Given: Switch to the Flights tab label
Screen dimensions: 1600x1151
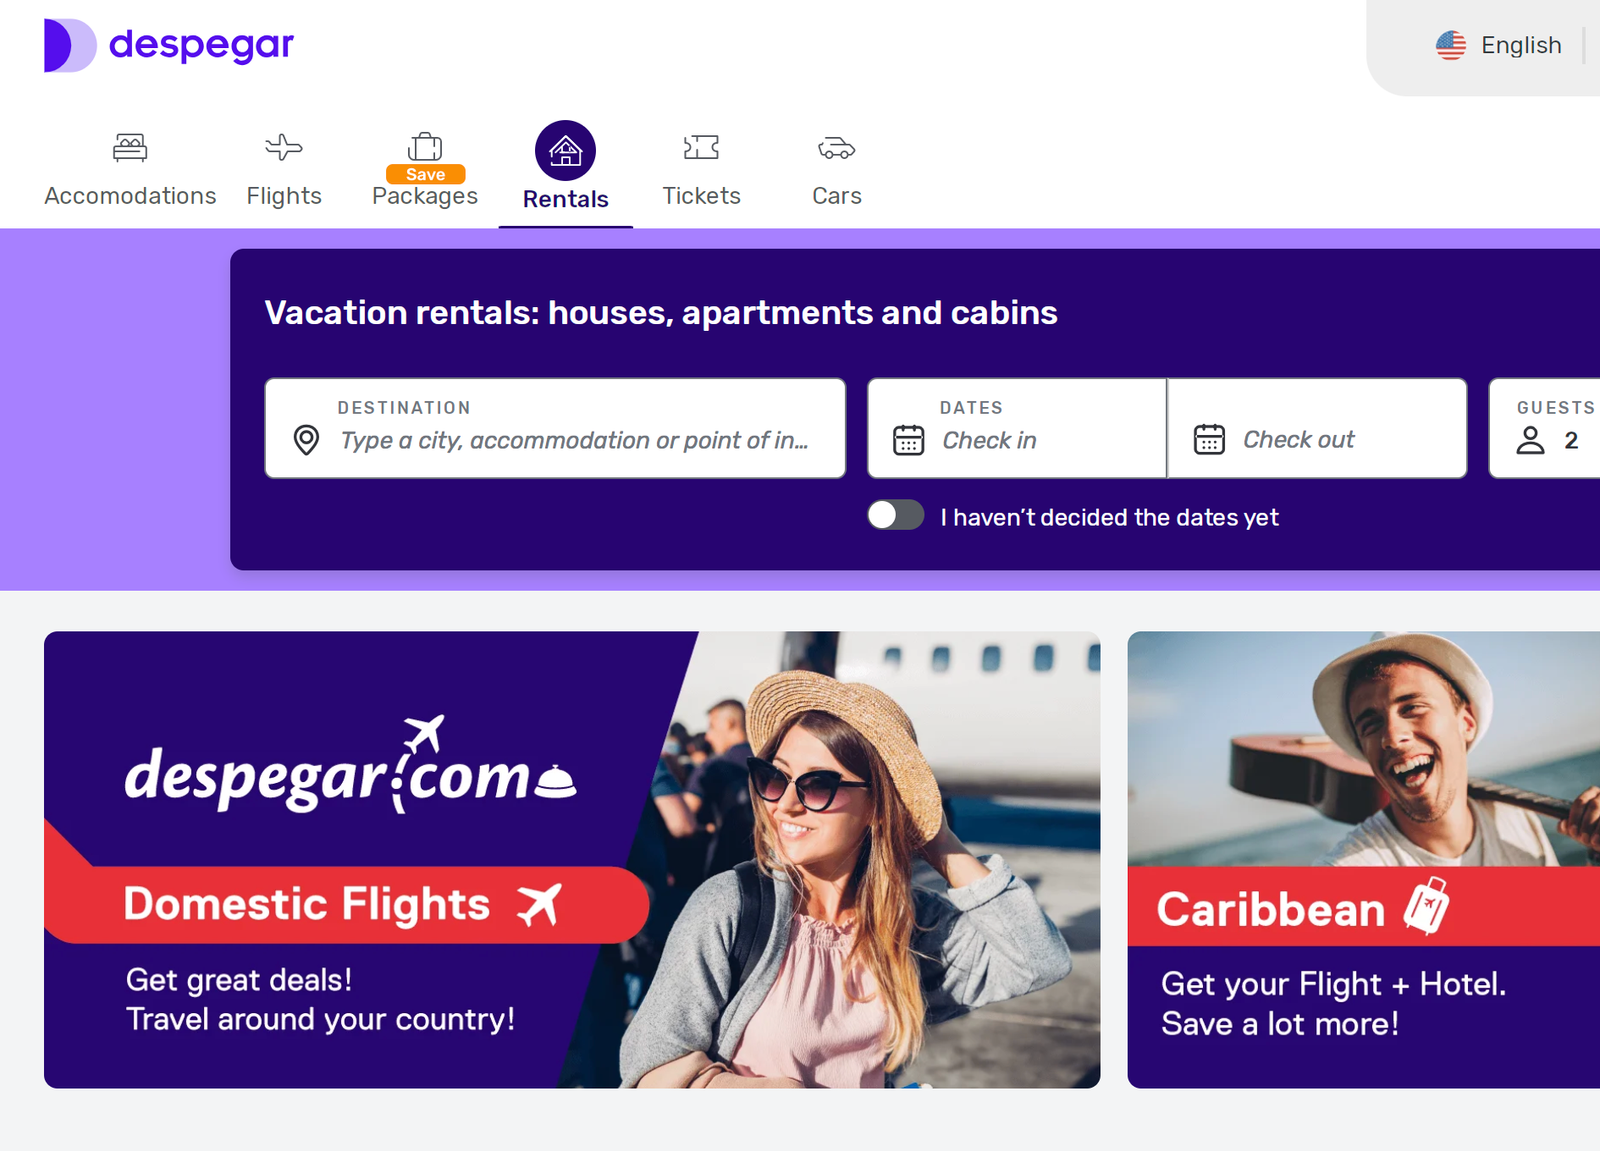Looking at the screenshot, I should click(x=284, y=196).
